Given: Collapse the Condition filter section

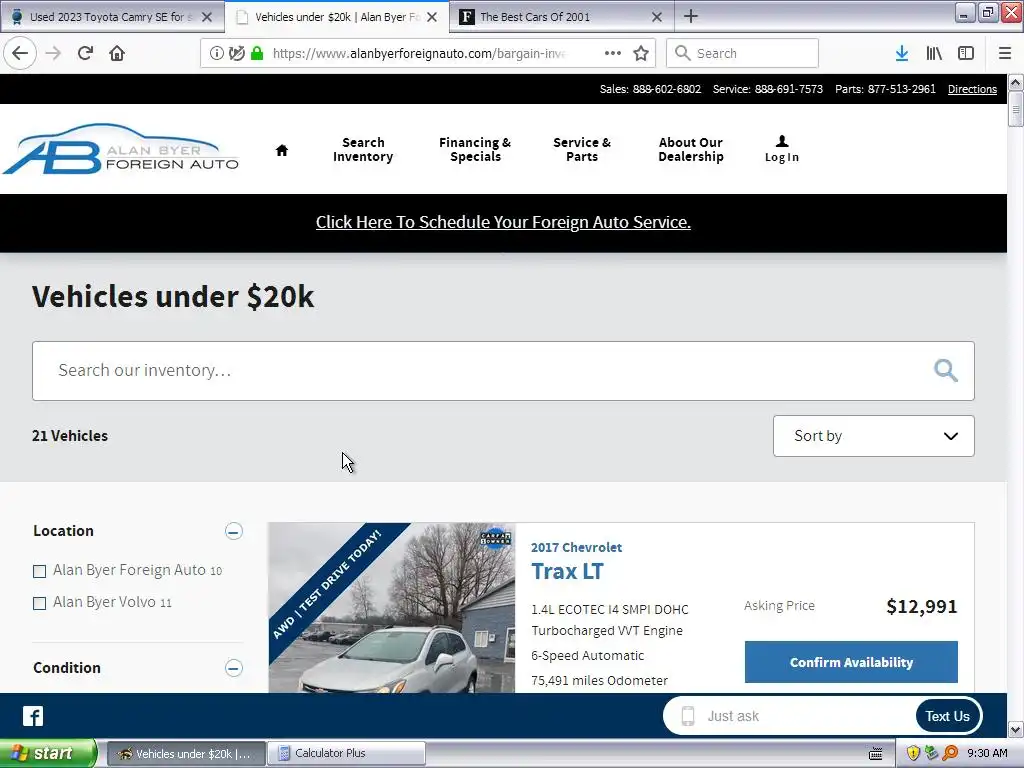Looking at the screenshot, I should click(234, 668).
